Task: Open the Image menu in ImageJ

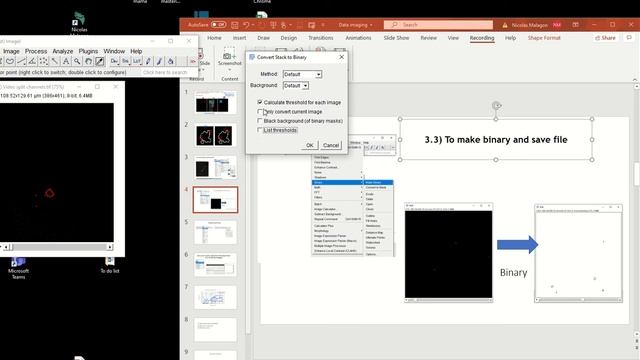Action: click(x=11, y=51)
